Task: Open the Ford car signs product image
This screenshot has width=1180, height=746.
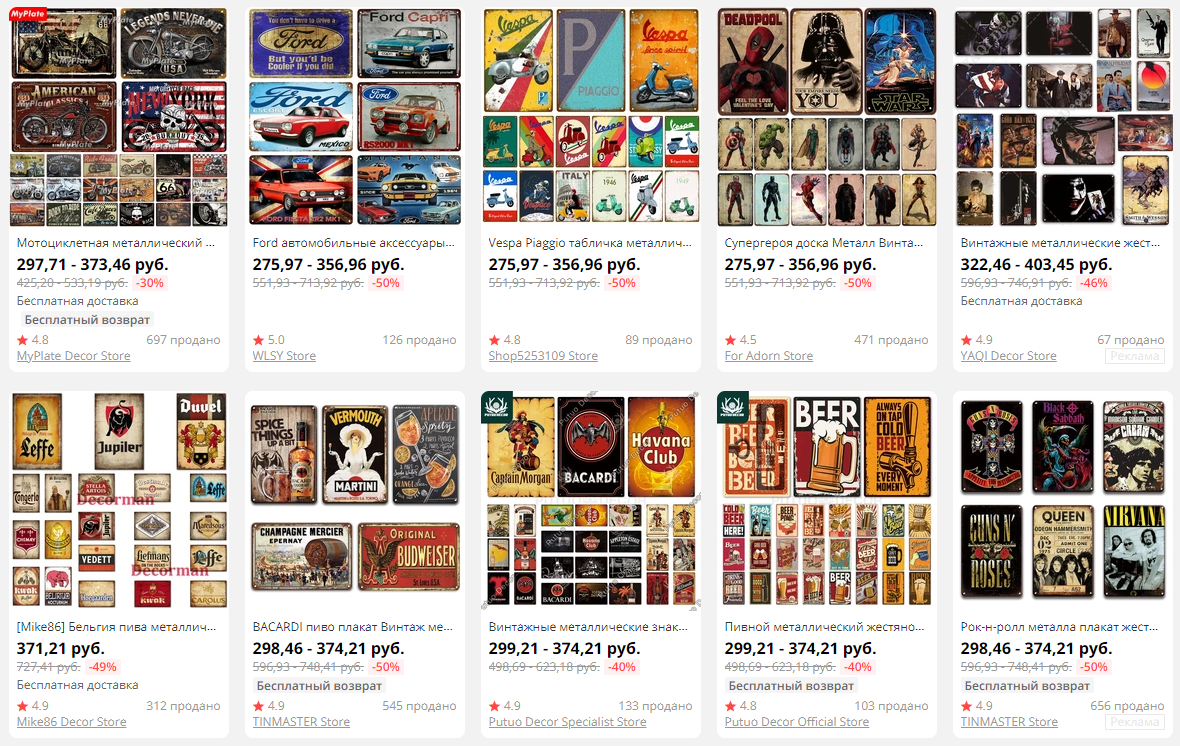Action: (354, 117)
